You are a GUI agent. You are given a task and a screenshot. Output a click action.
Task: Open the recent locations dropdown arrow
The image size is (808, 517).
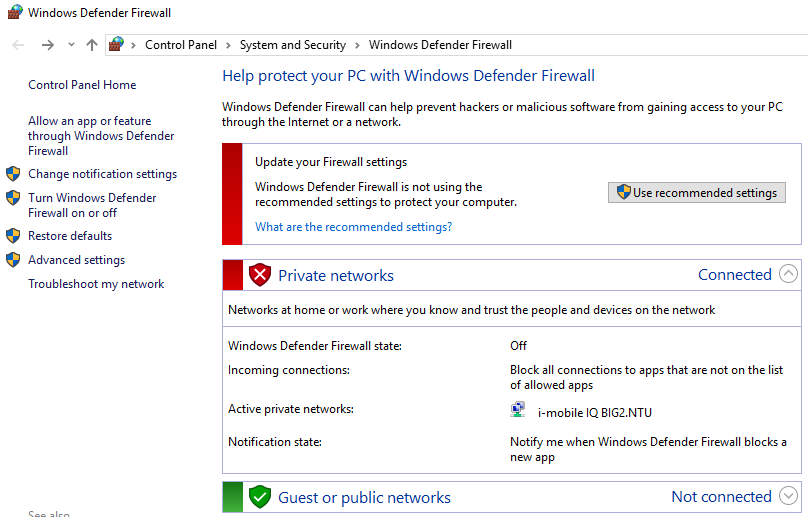tap(71, 45)
